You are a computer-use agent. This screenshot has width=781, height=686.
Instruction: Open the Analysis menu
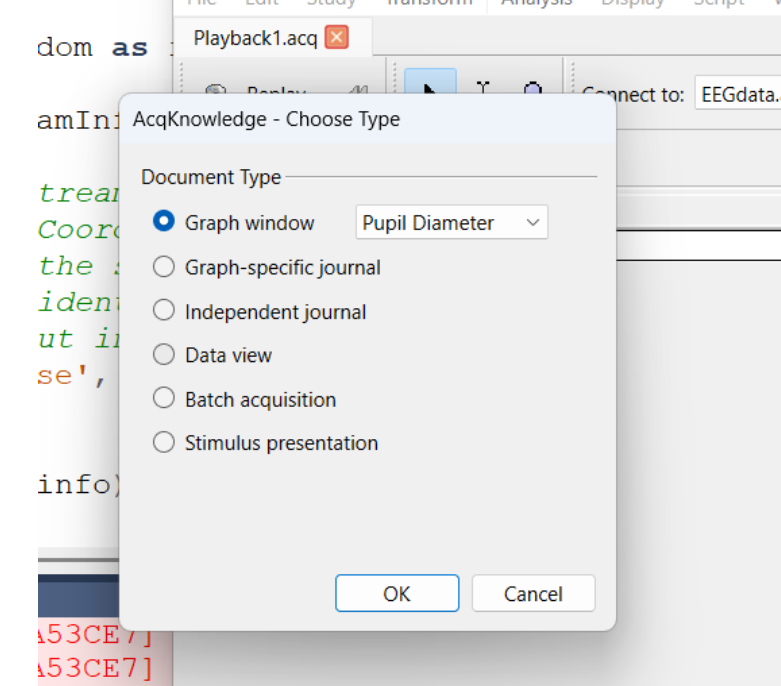pos(537,3)
